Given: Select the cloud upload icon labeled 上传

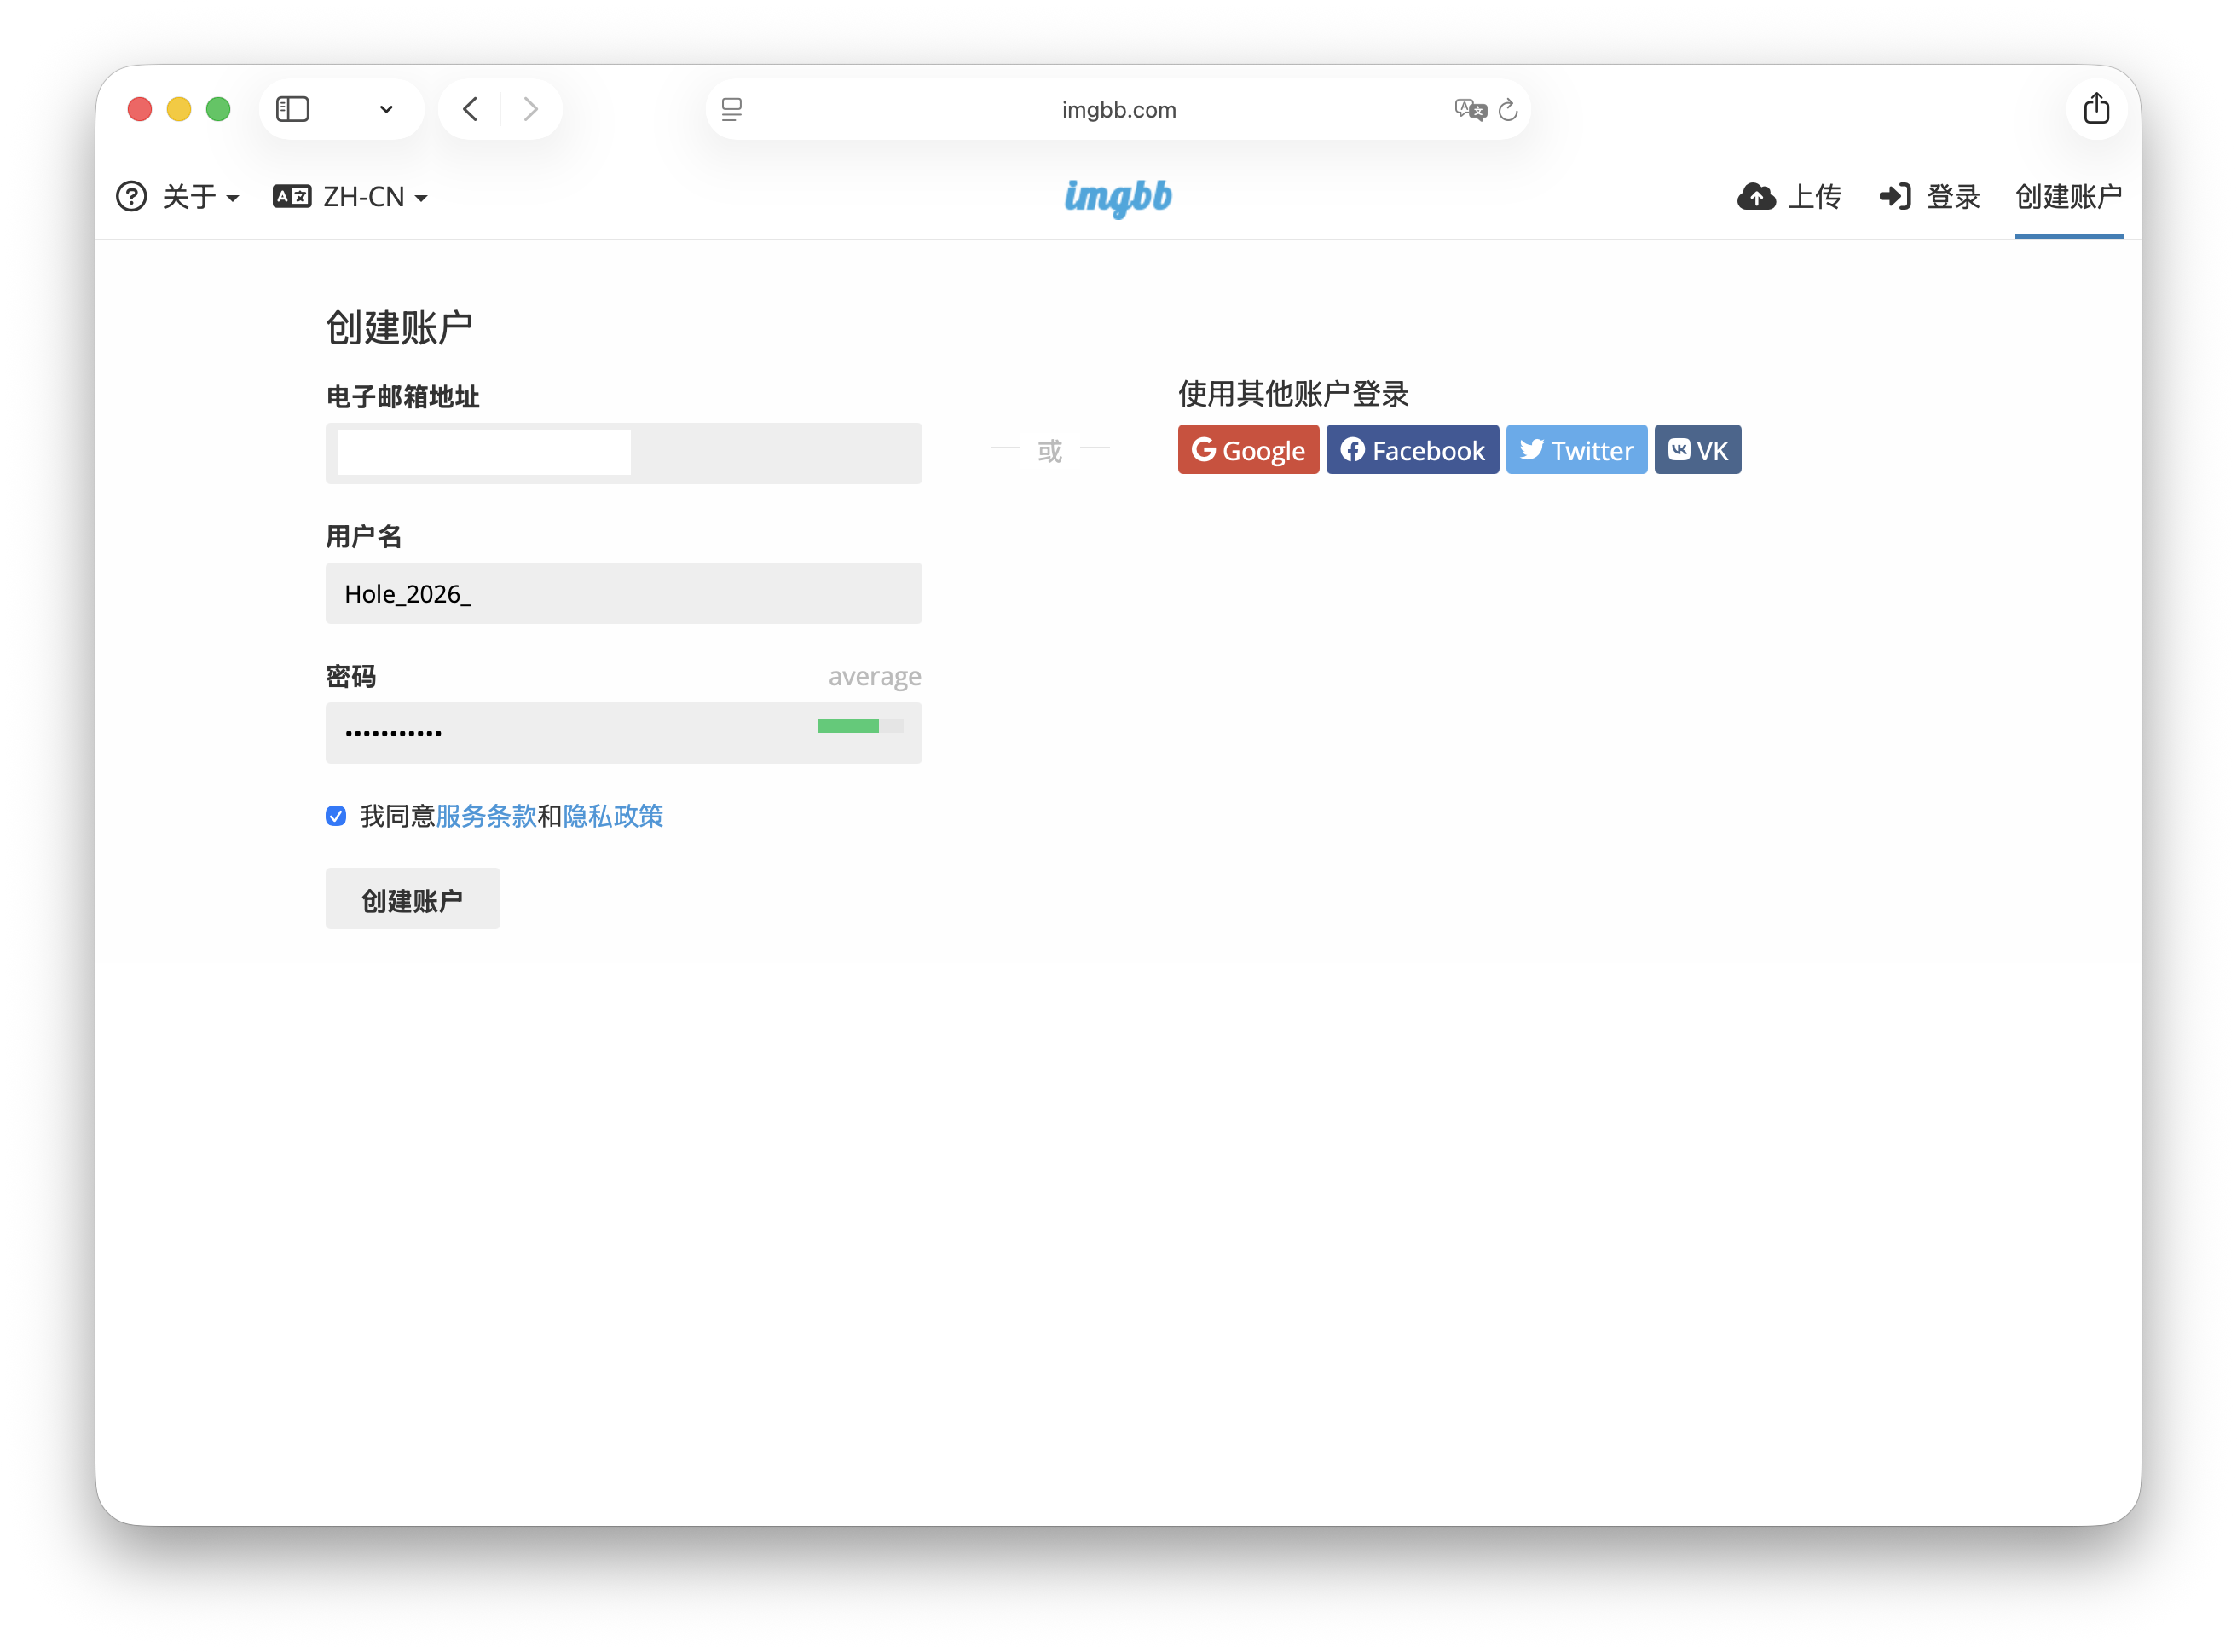Looking at the screenshot, I should (1756, 197).
